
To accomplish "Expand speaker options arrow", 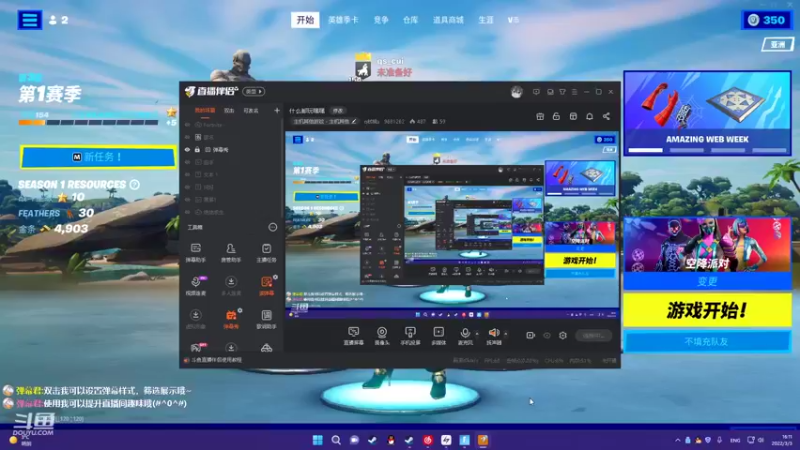I will point(506,334).
